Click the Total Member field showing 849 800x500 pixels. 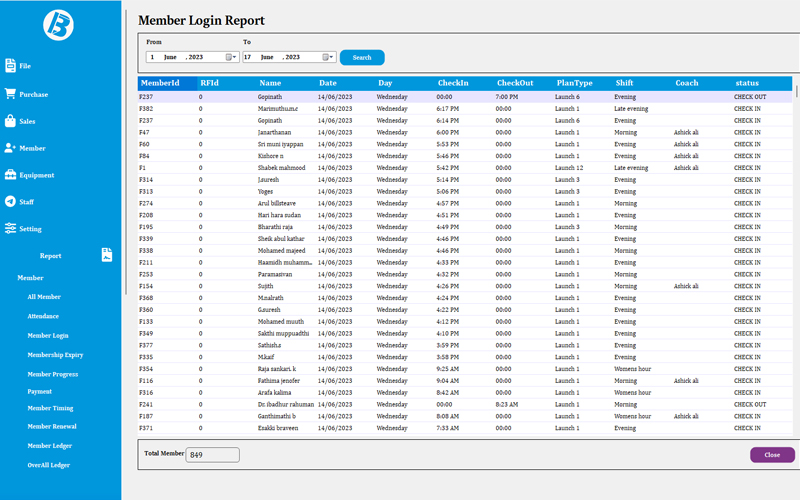coord(212,455)
